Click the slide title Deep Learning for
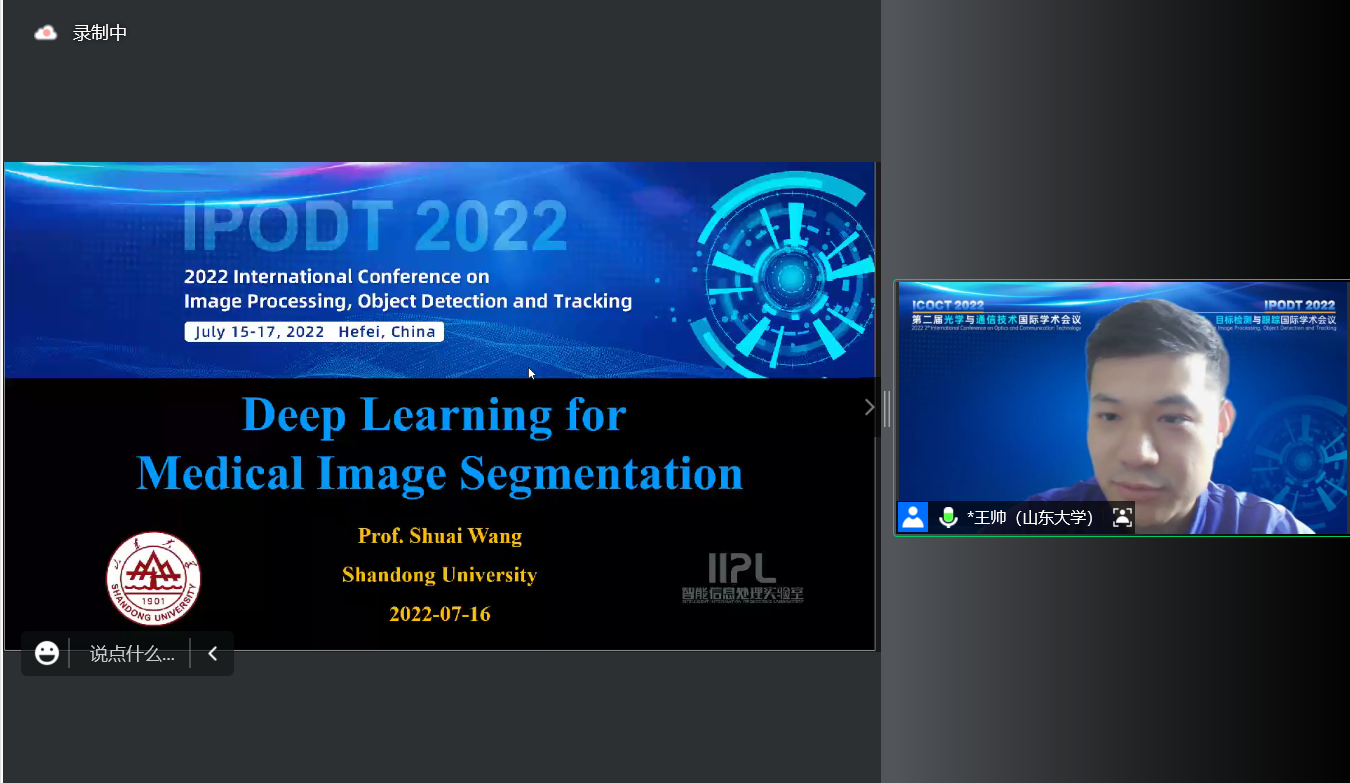The width and height of the screenshot is (1350, 783). click(434, 414)
